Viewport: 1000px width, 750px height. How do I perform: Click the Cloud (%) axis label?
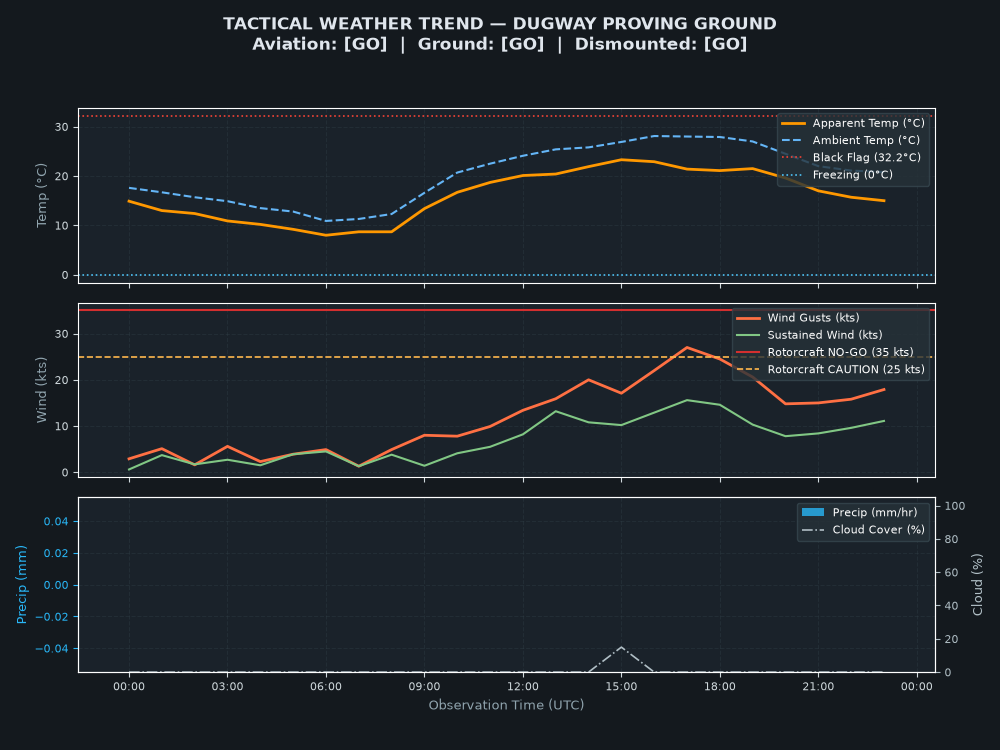coord(977,585)
